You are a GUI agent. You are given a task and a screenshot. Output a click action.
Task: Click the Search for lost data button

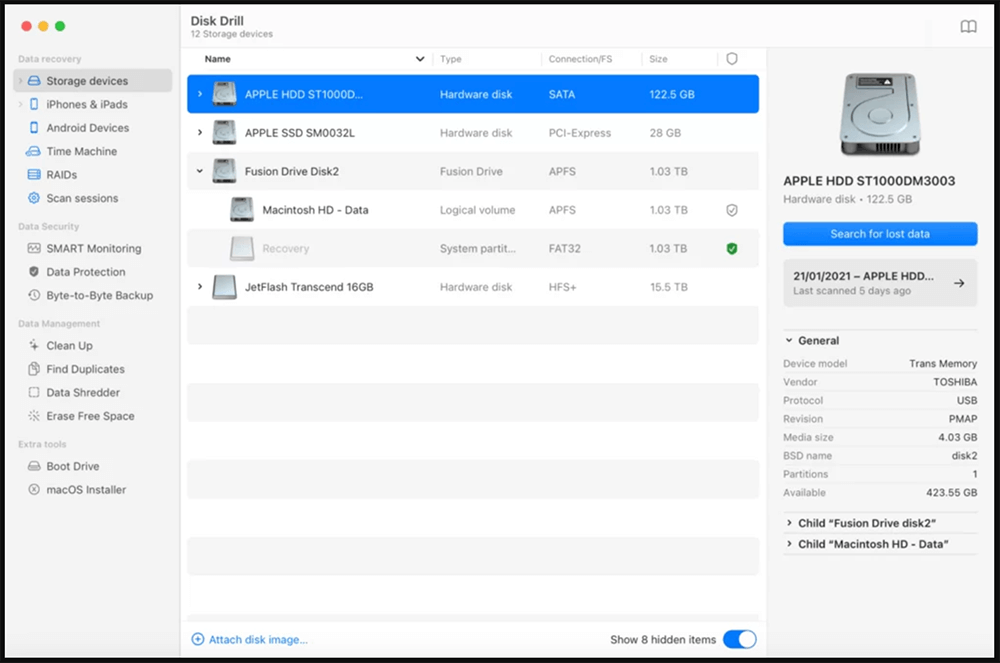pos(879,234)
